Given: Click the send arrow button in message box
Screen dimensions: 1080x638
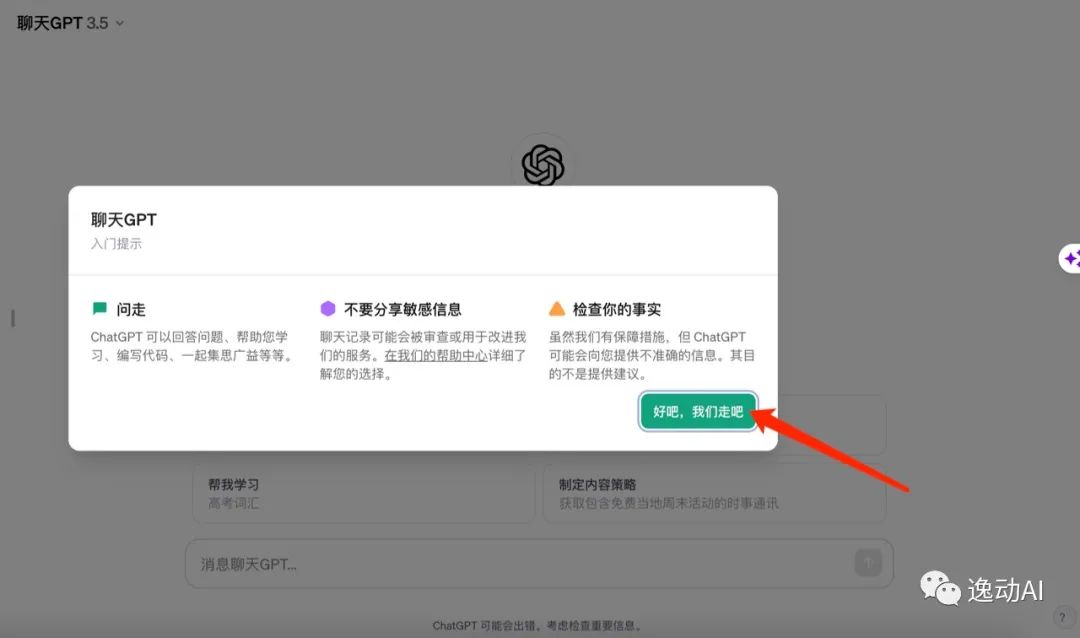Looking at the screenshot, I should coord(868,563).
